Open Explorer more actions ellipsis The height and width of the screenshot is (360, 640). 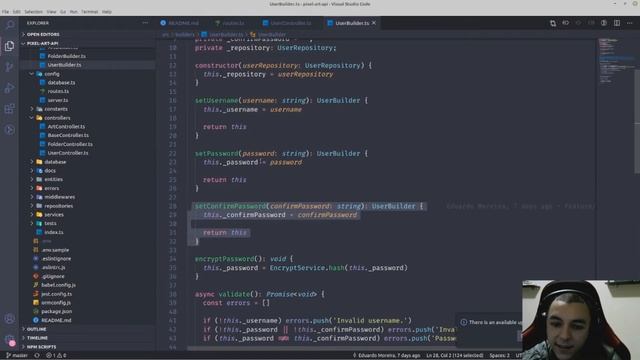click(145, 23)
